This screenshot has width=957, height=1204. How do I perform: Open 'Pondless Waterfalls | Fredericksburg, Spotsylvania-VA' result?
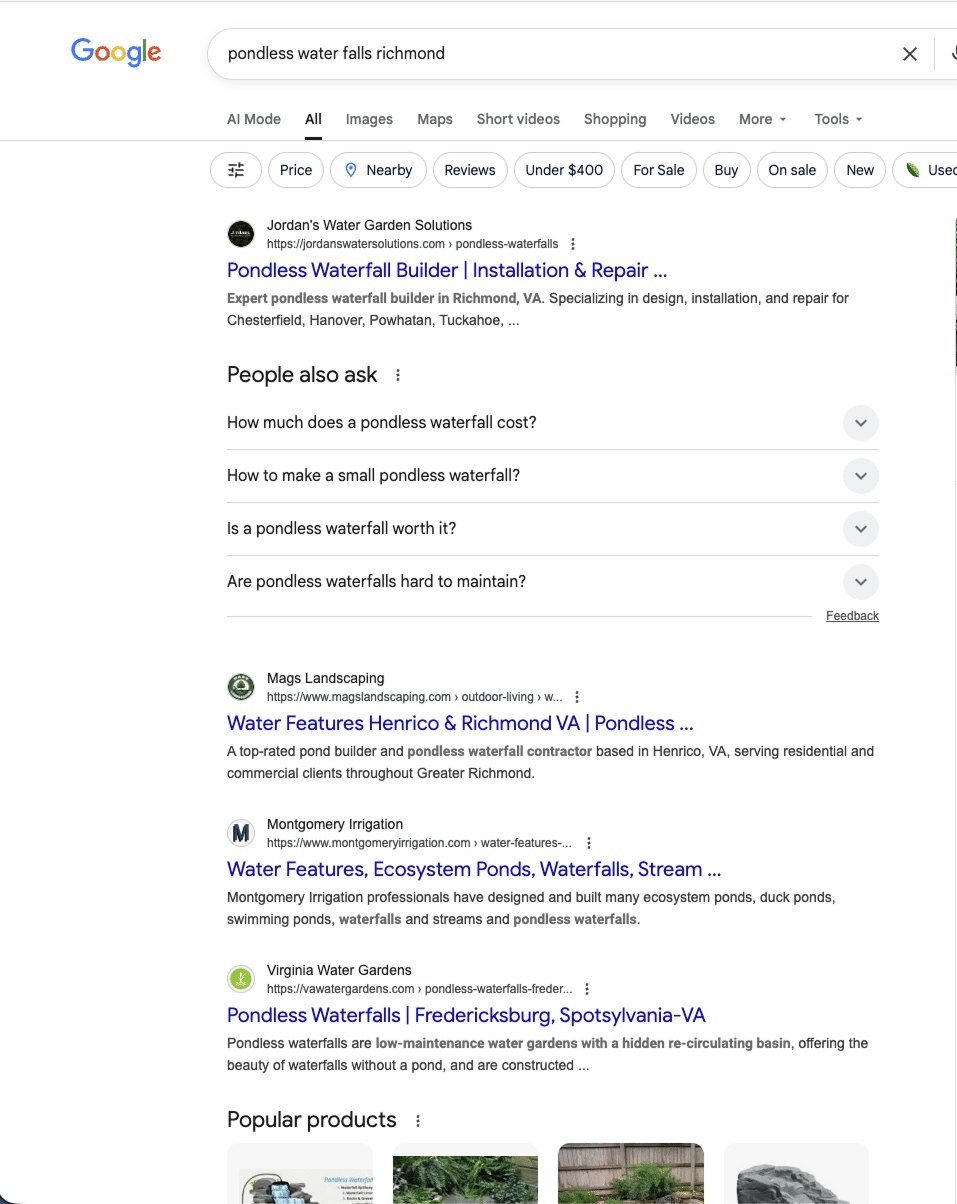[x=466, y=1015]
